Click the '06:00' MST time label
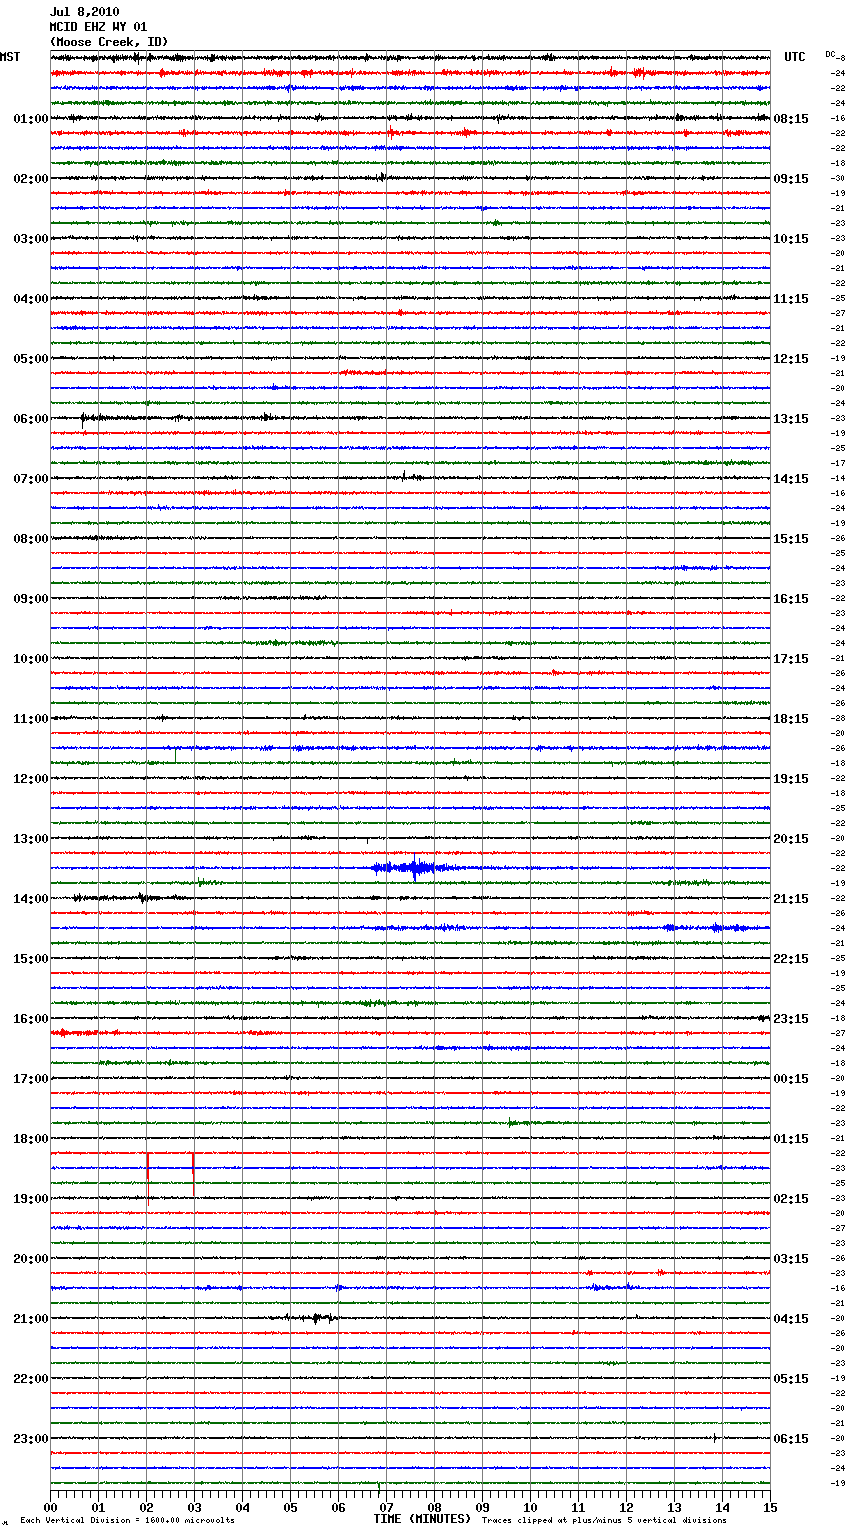The width and height of the screenshot is (850, 1534). [x=31, y=419]
